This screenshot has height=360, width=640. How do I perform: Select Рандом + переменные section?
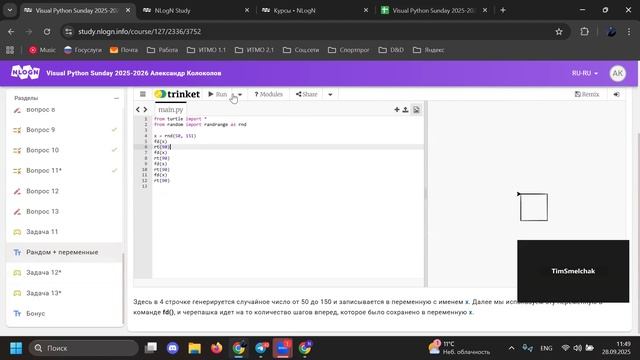pyautogui.click(x=64, y=252)
